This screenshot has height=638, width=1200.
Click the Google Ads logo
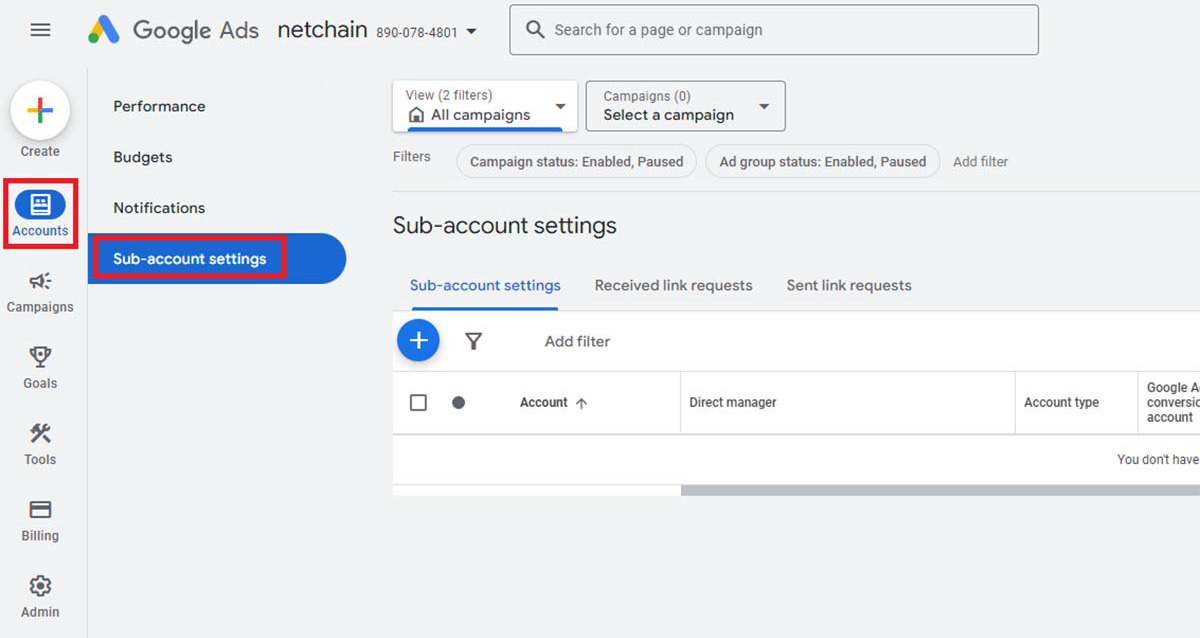point(173,30)
